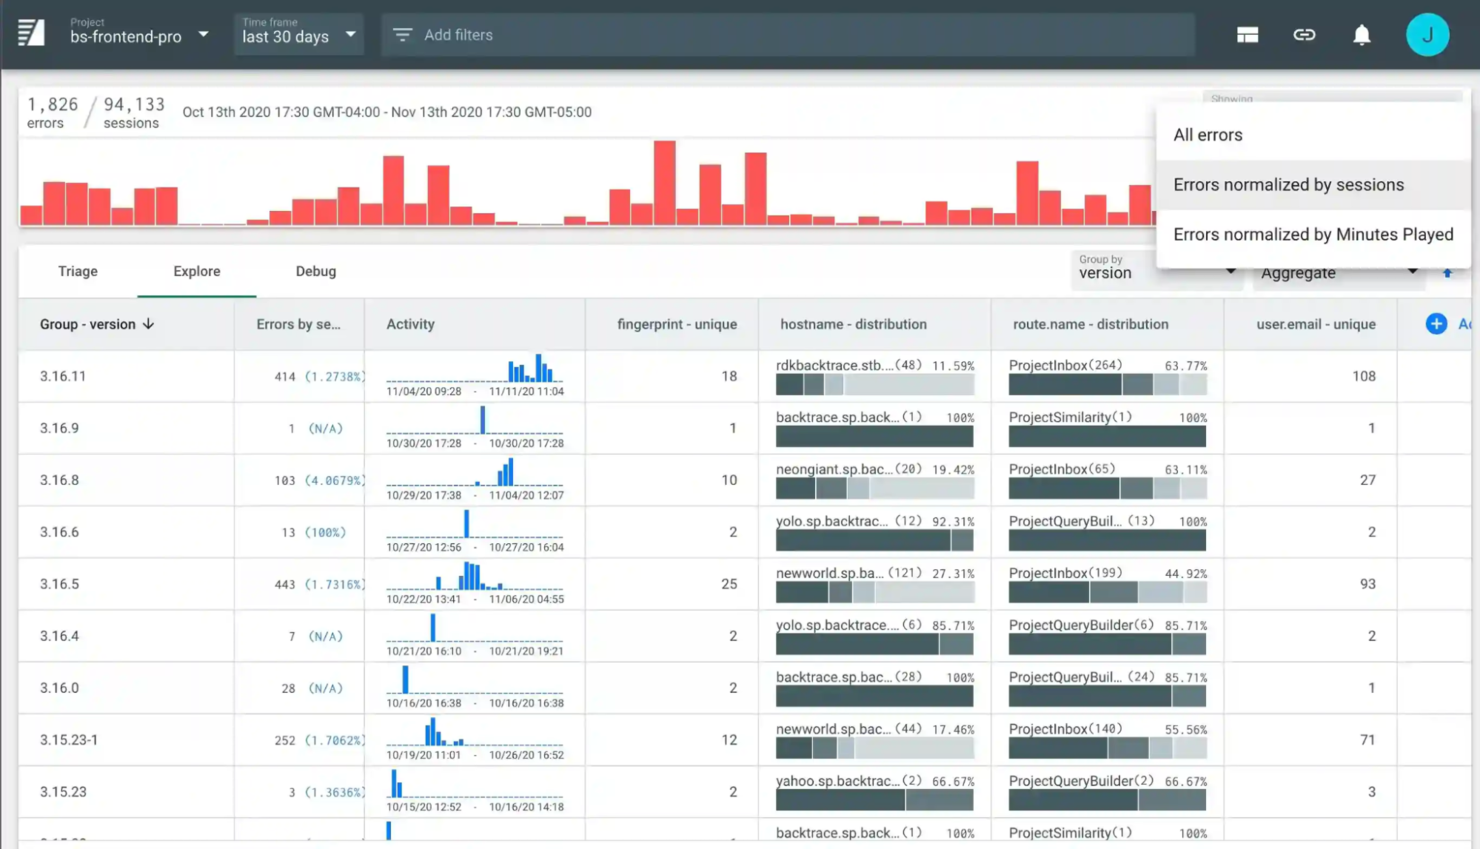Open the notifications bell
This screenshot has height=849, width=1480.
(1362, 33)
